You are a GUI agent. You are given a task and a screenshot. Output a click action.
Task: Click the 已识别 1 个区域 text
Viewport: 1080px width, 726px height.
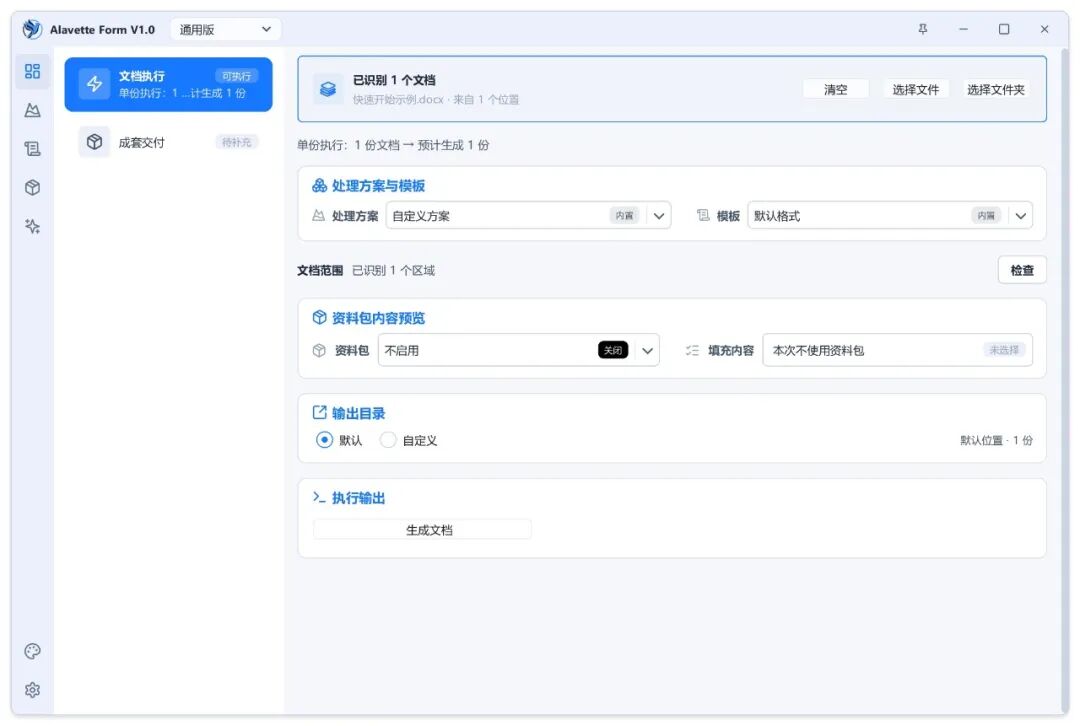tap(393, 270)
